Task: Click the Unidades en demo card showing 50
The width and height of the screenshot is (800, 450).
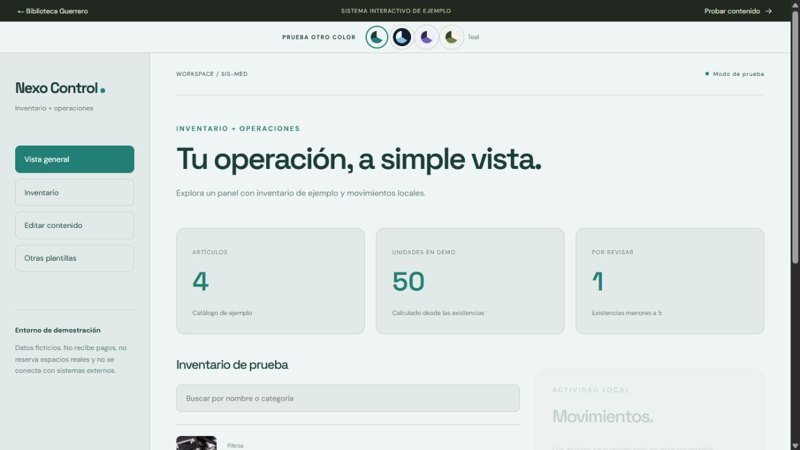Action: (470, 281)
